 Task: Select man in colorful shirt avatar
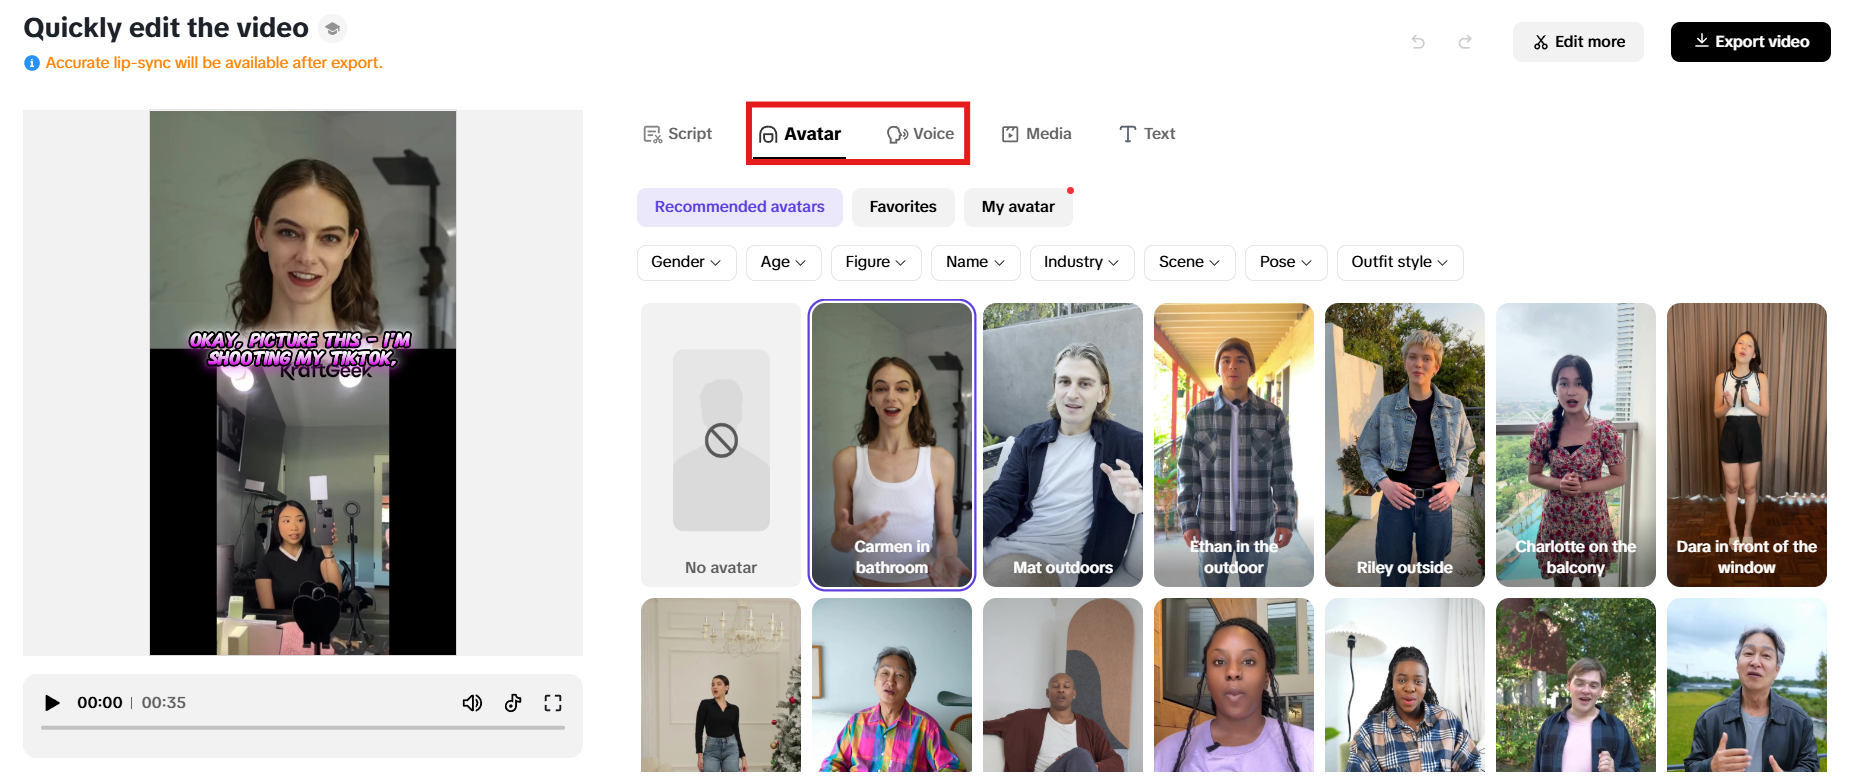coord(892,685)
